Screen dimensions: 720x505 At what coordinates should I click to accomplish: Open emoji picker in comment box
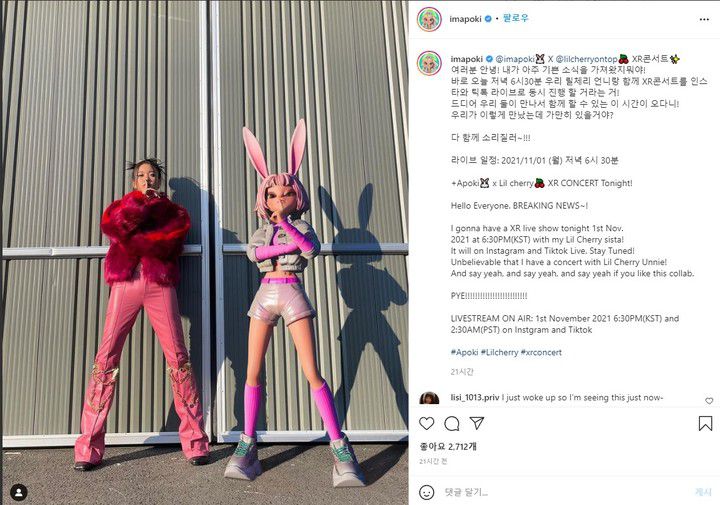[427, 492]
